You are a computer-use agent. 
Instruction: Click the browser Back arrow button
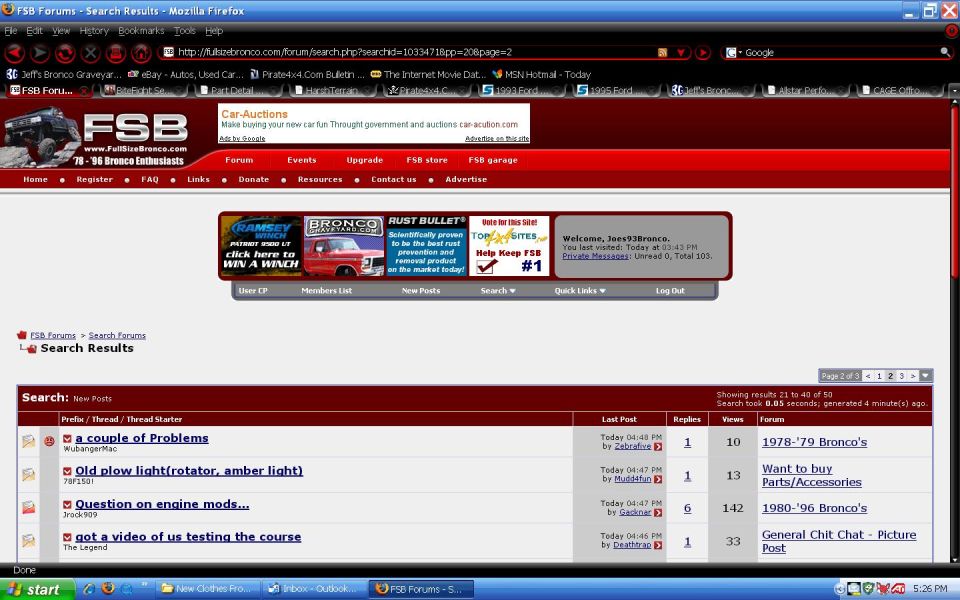point(15,53)
